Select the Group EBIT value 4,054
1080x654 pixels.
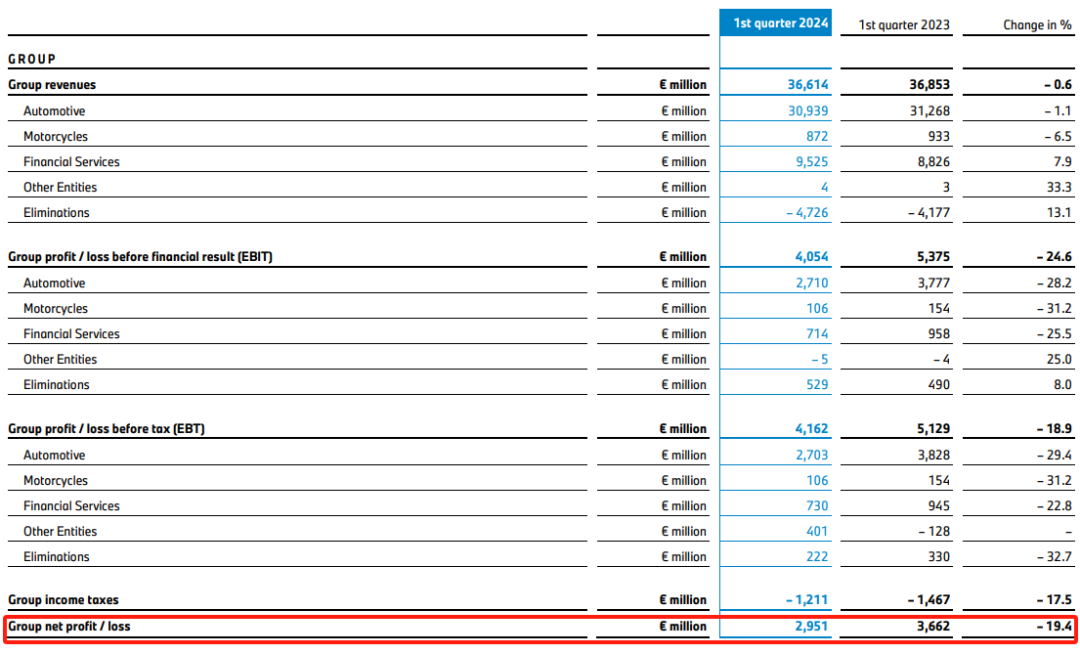coord(811,257)
